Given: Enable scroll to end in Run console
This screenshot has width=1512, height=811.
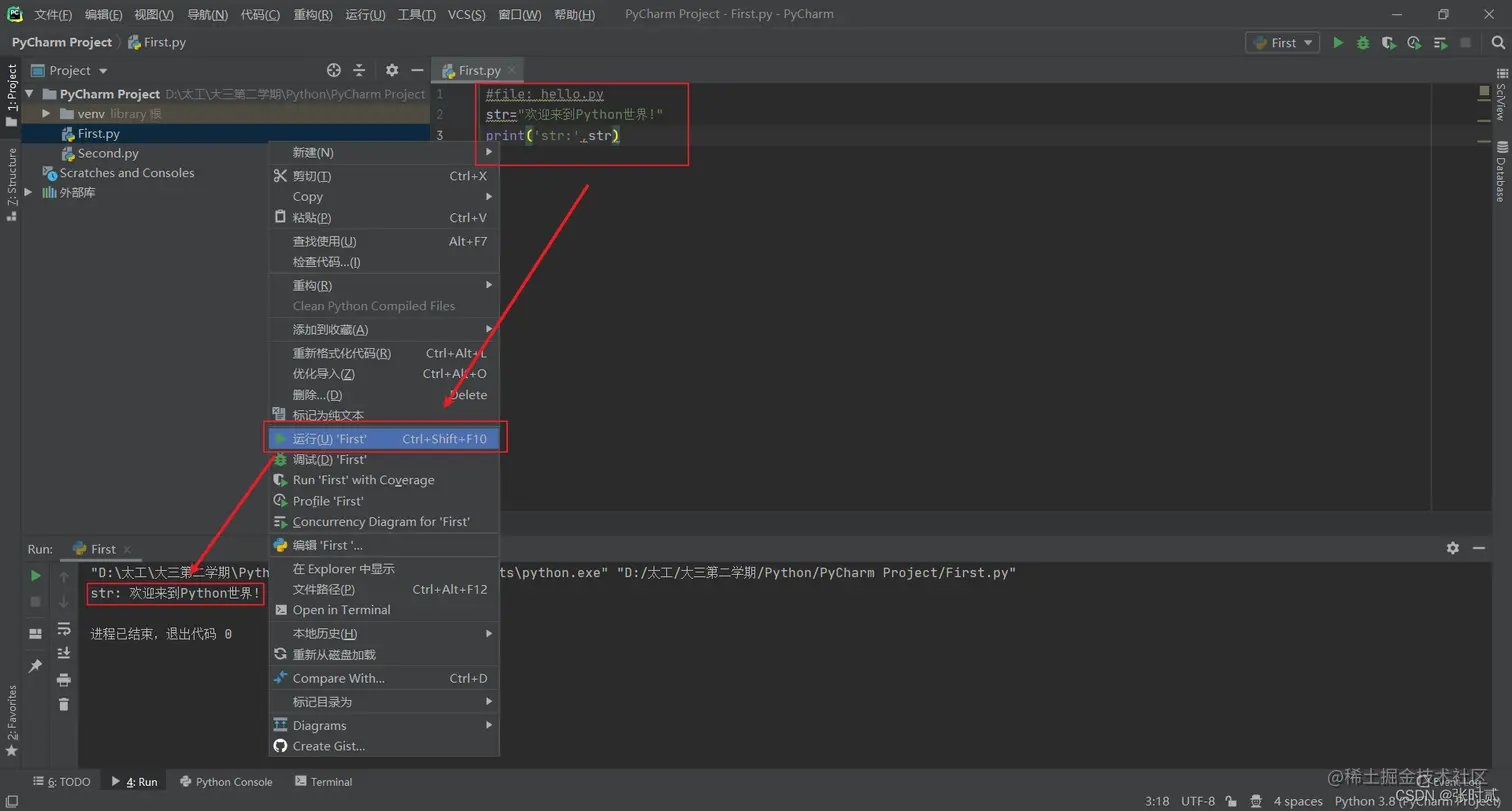Looking at the screenshot, I should [x=64, y=653].
